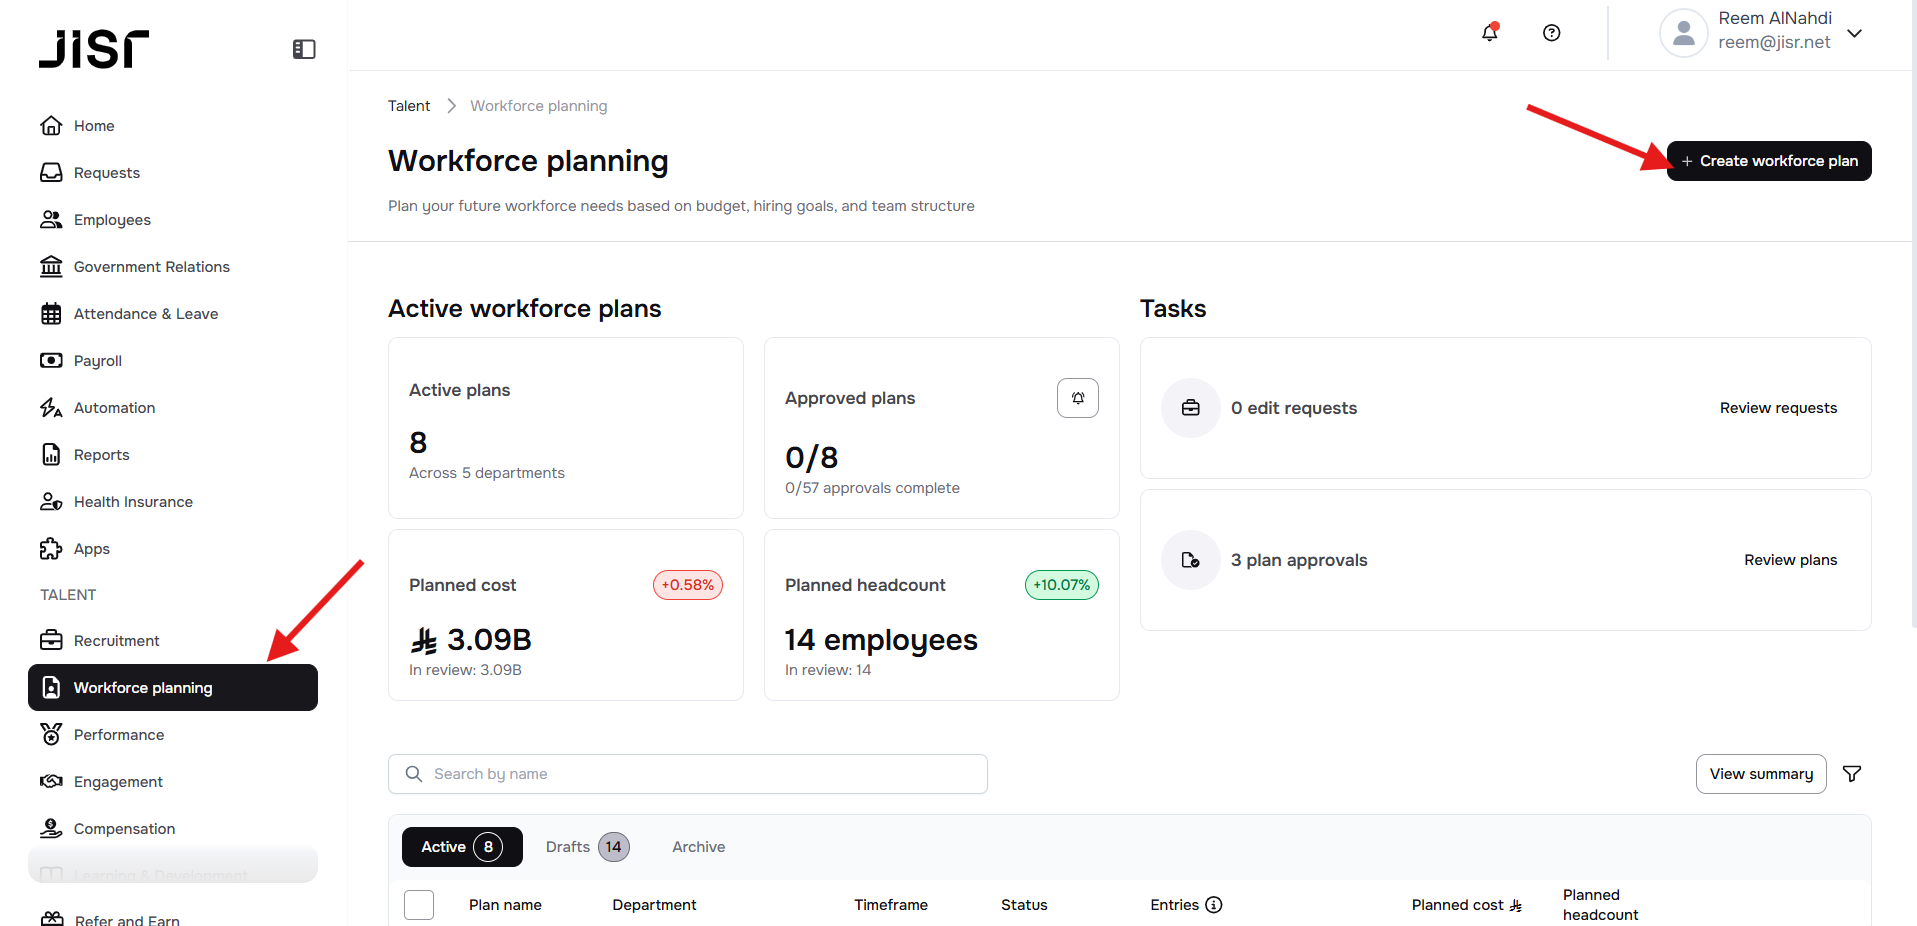Click the View summary button
The width and height of the screenshot is (1917, 926).
click(1760, 774)
